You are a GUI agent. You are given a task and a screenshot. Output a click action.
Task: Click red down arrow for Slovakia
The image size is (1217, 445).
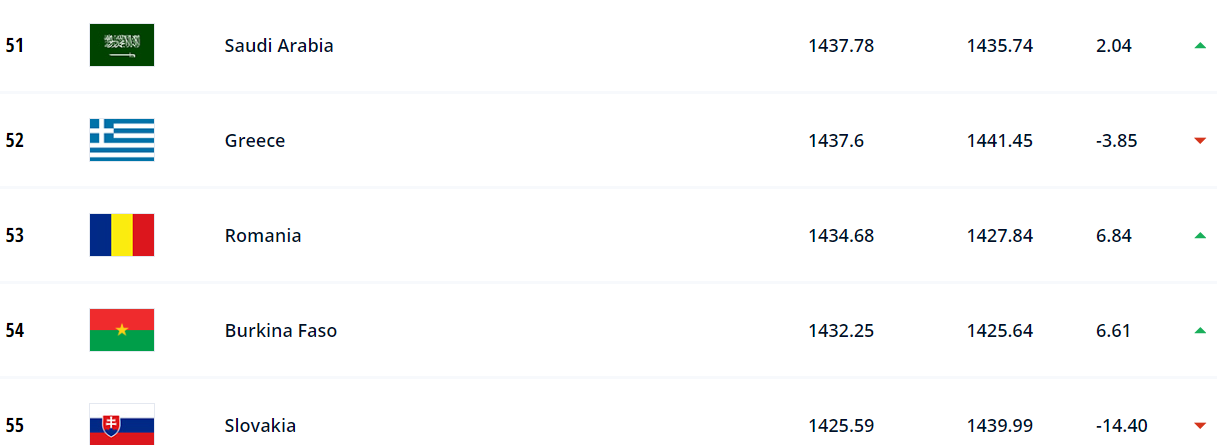(1200, 425)
